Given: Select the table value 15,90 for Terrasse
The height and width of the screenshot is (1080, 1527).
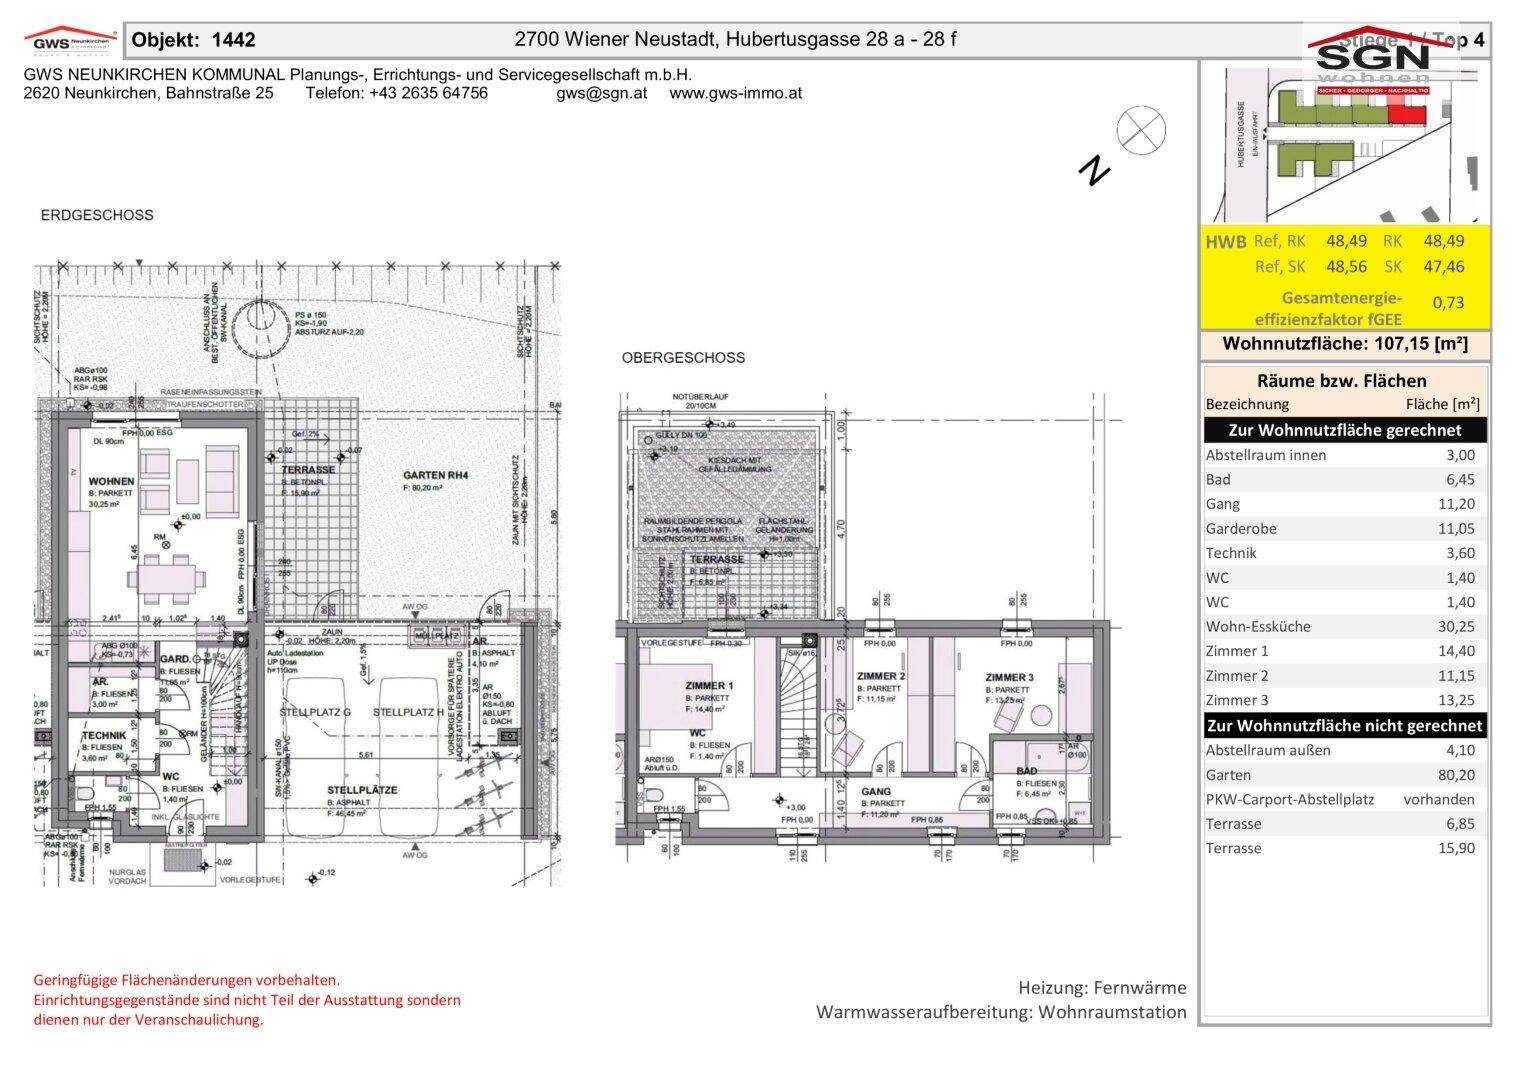Looking at the screenshot, I should (x=1455, y=848).
